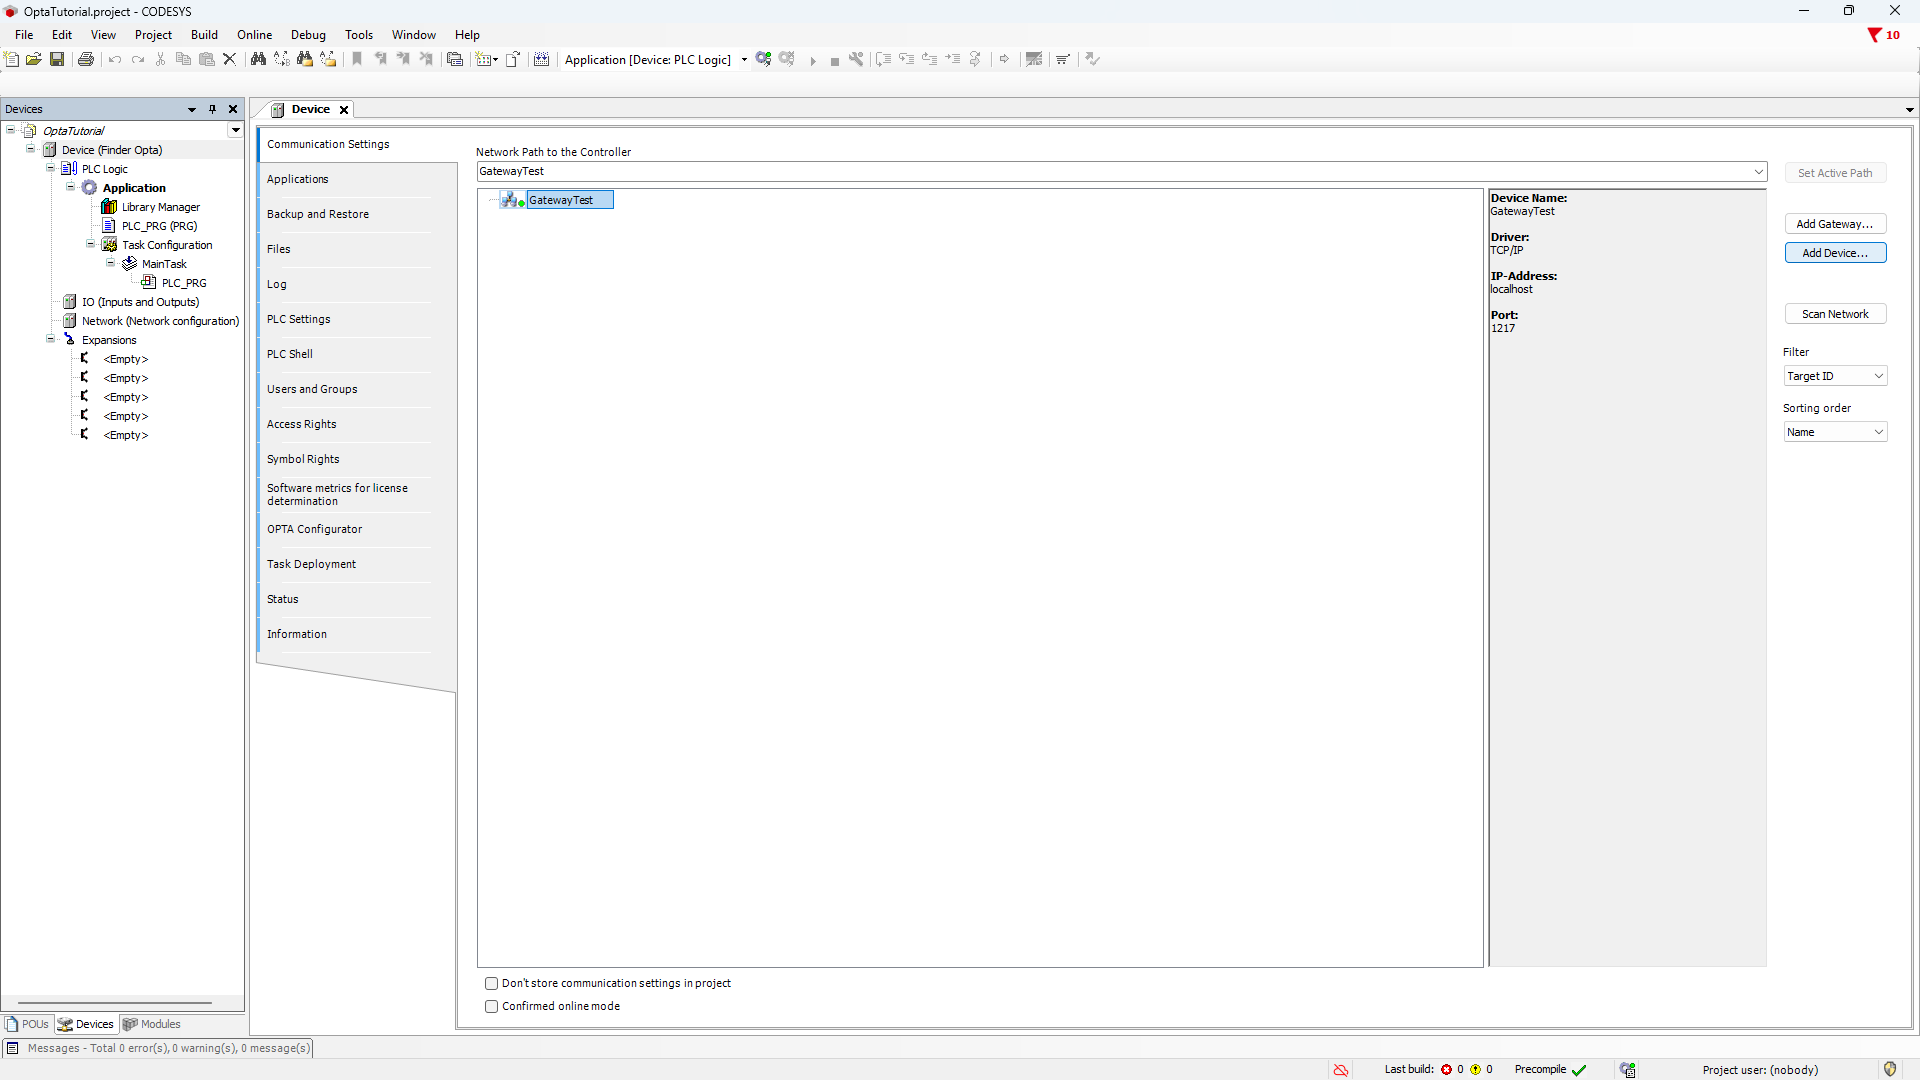Image resolution: width=1920 pixels, height=1080 pixels.
Task: Click the Save project toolbar icon
Action: [57, 59]
